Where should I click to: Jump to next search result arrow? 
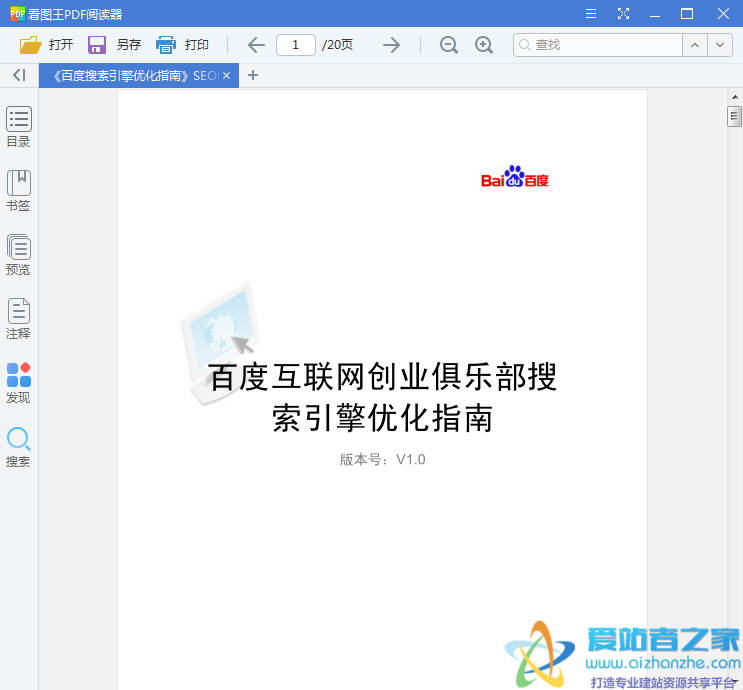pyautogui.click(x=720, y=45)
